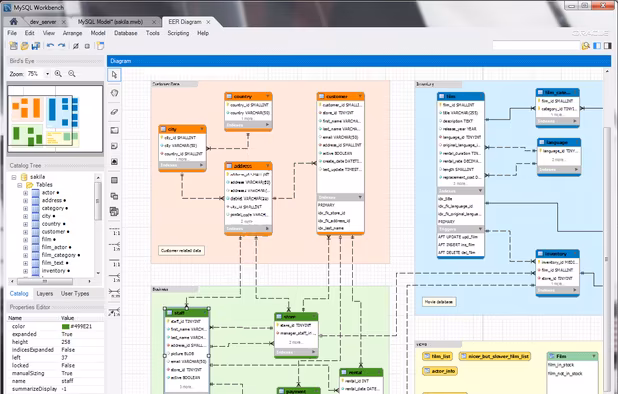Toggle left sidebar panel visibility
Viewport: 618px width, 394px height.
click(x=597, y=46)
